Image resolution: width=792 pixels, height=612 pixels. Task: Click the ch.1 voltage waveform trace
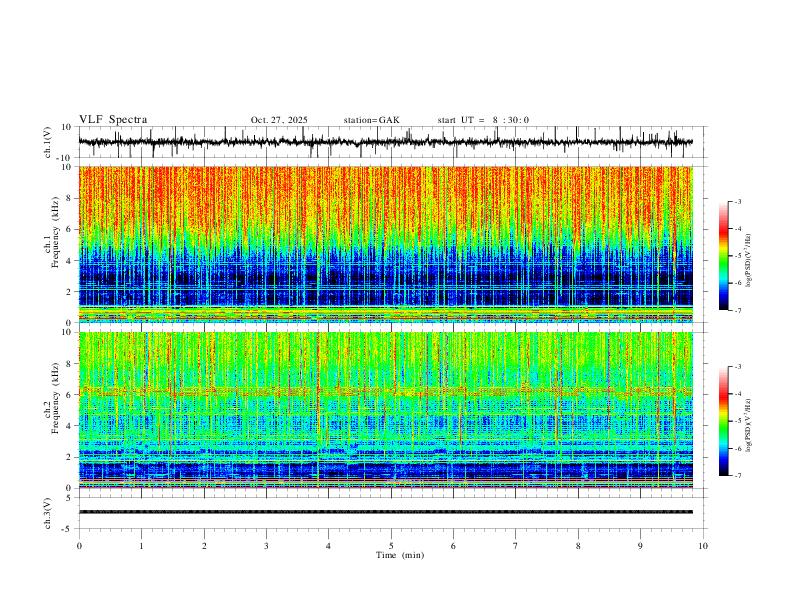[385, 142]
